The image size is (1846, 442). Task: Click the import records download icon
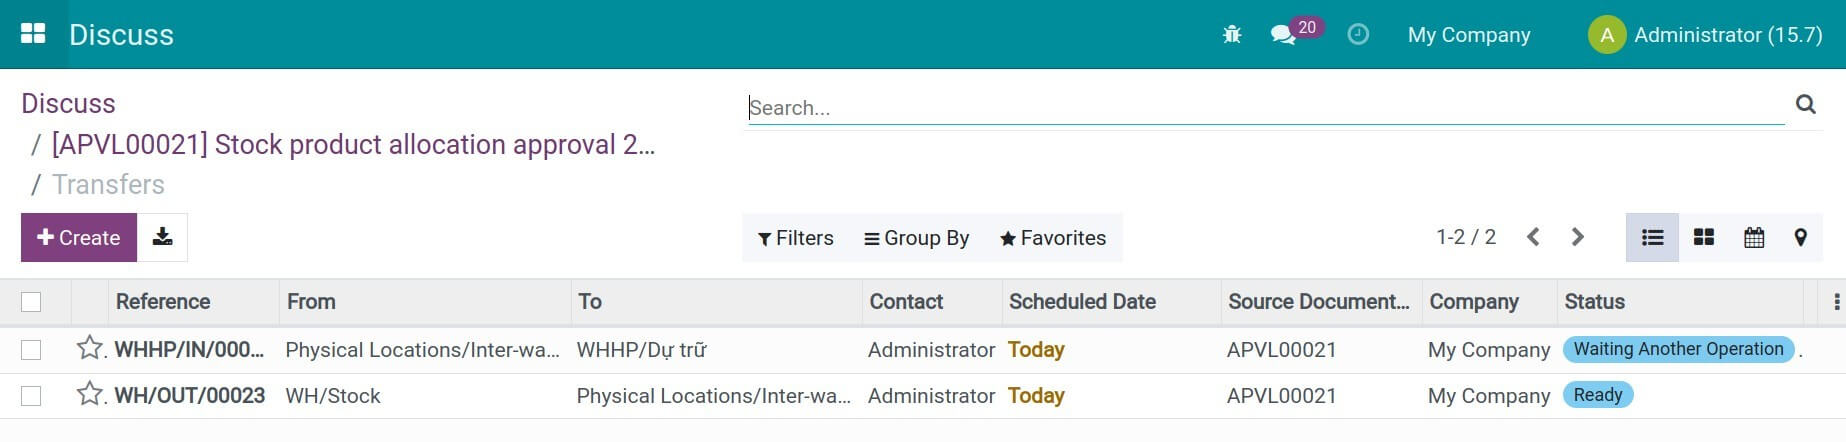[x=162, y=238]
